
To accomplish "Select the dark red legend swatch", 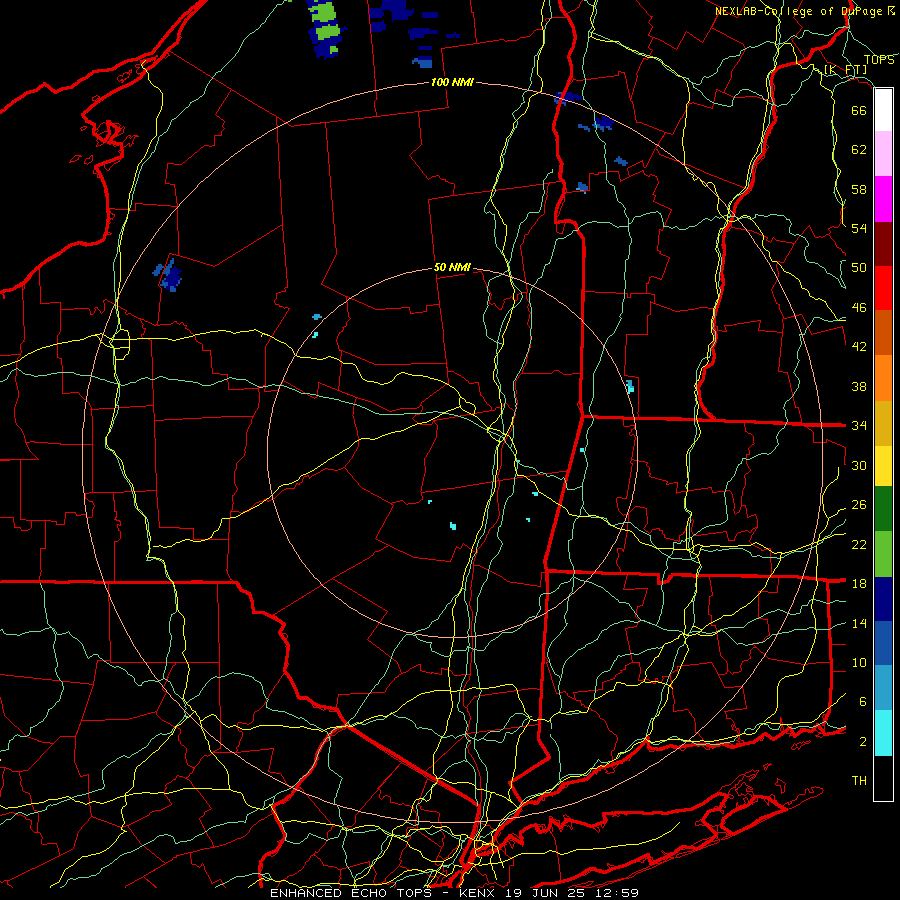I will pyautogui.click(x=883, y=244).
